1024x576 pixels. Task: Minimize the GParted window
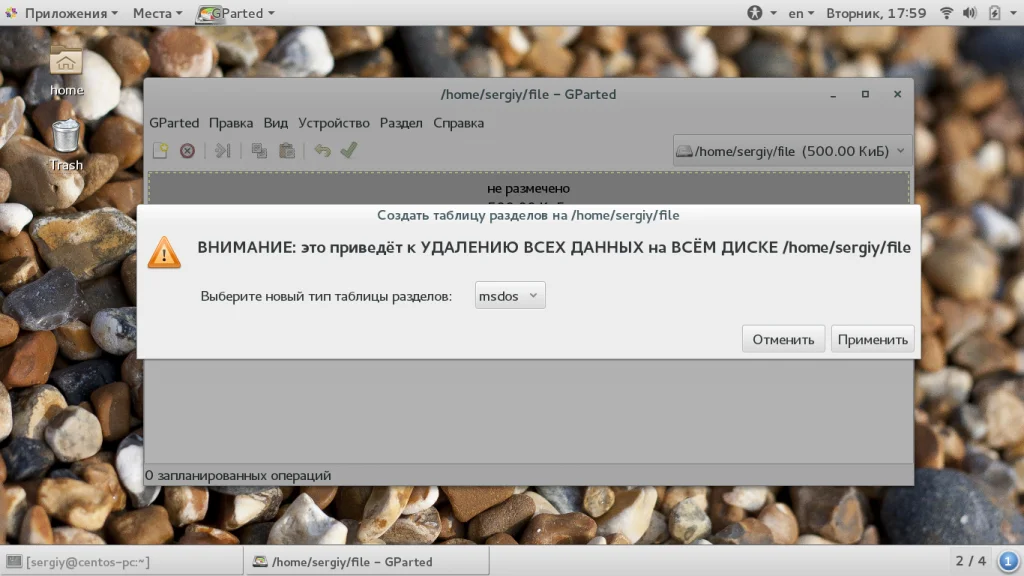point(833,95)
